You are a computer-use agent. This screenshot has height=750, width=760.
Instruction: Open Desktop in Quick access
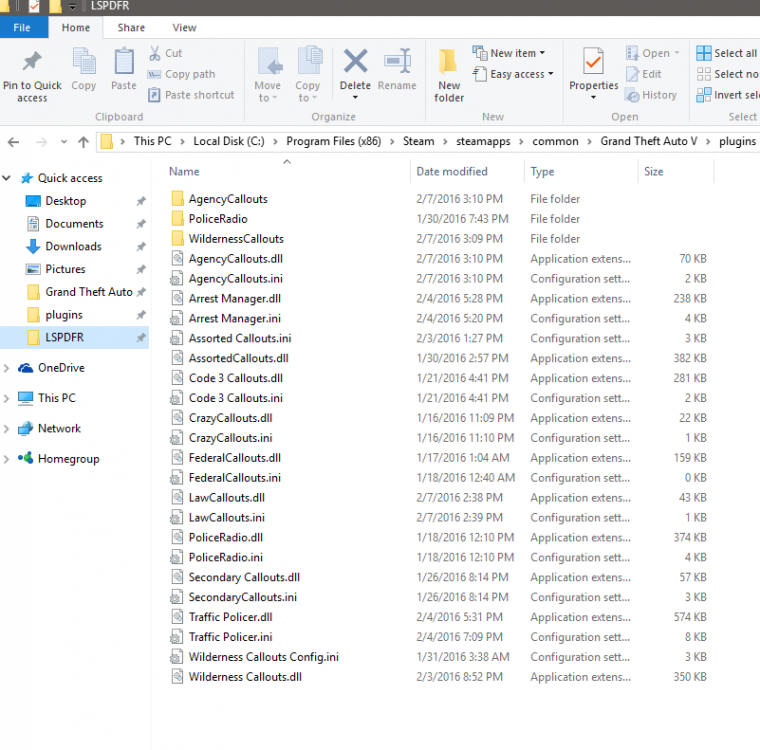pyautogui.click(x=65, y=201)
